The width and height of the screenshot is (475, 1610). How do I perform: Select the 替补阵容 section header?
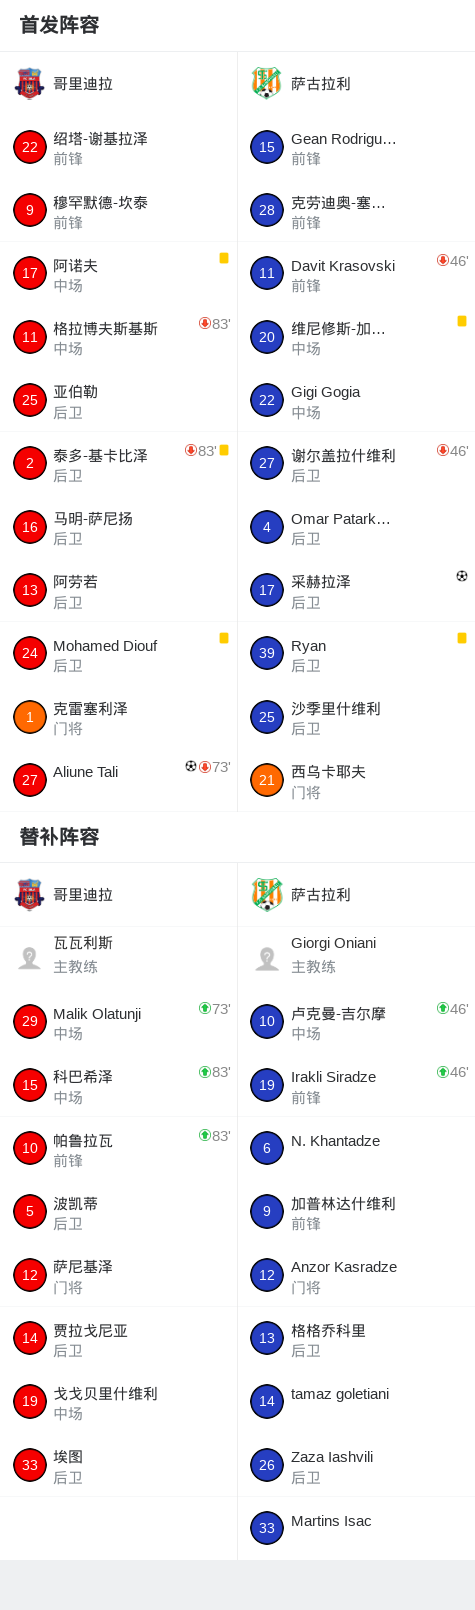[x=59, y=836]
